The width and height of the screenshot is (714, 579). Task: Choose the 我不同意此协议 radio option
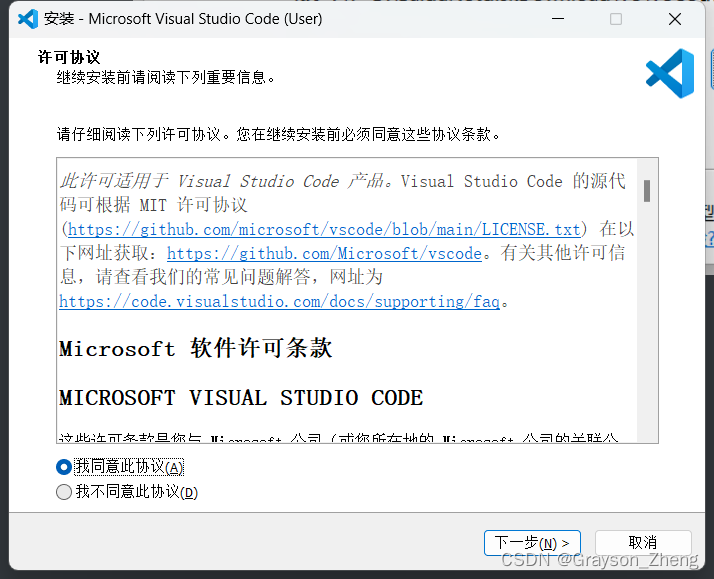(65, 492)
